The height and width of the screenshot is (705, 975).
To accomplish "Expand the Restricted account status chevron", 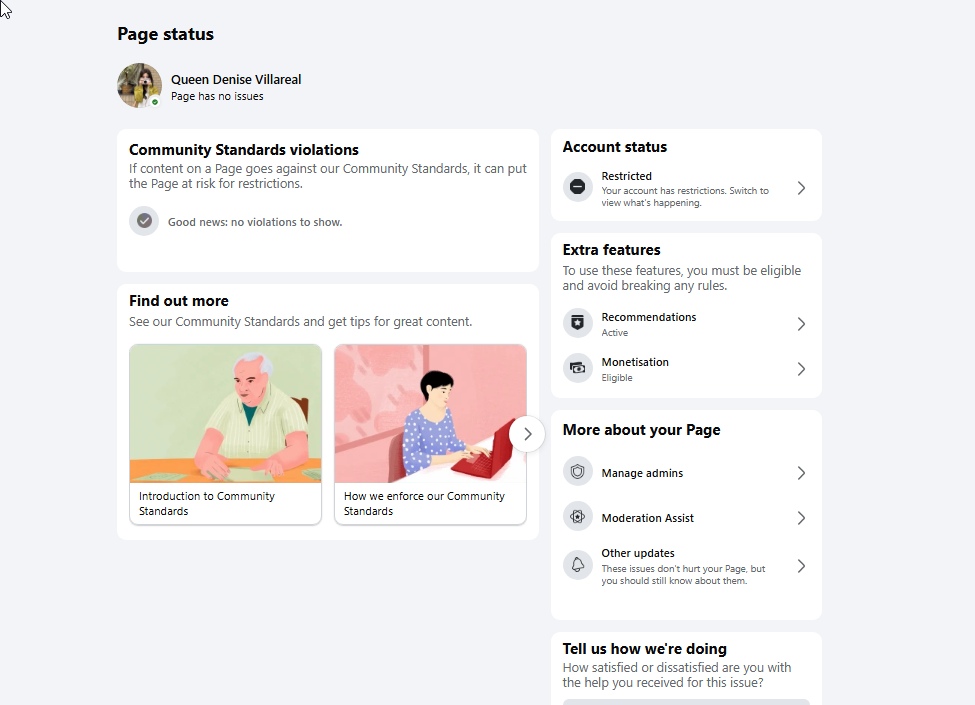I will (802, 188).
